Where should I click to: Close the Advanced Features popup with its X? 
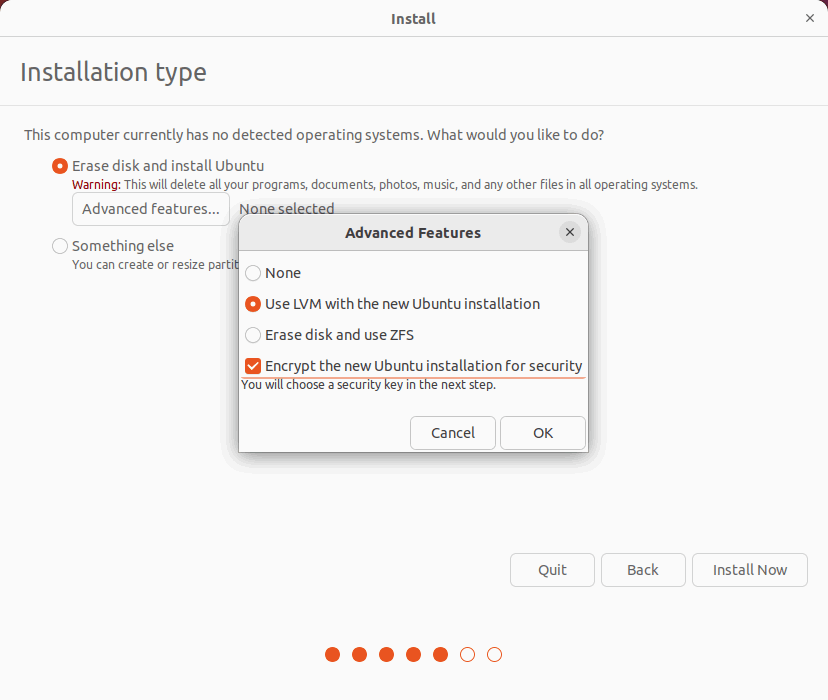(570, 232)
